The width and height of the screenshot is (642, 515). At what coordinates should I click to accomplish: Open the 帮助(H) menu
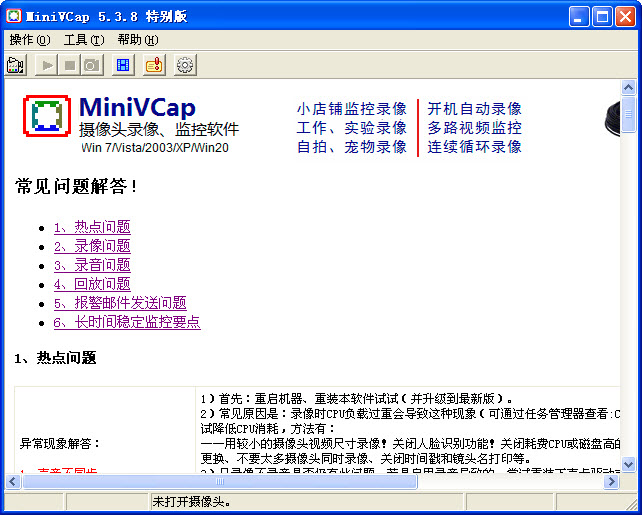click(138, 40)
